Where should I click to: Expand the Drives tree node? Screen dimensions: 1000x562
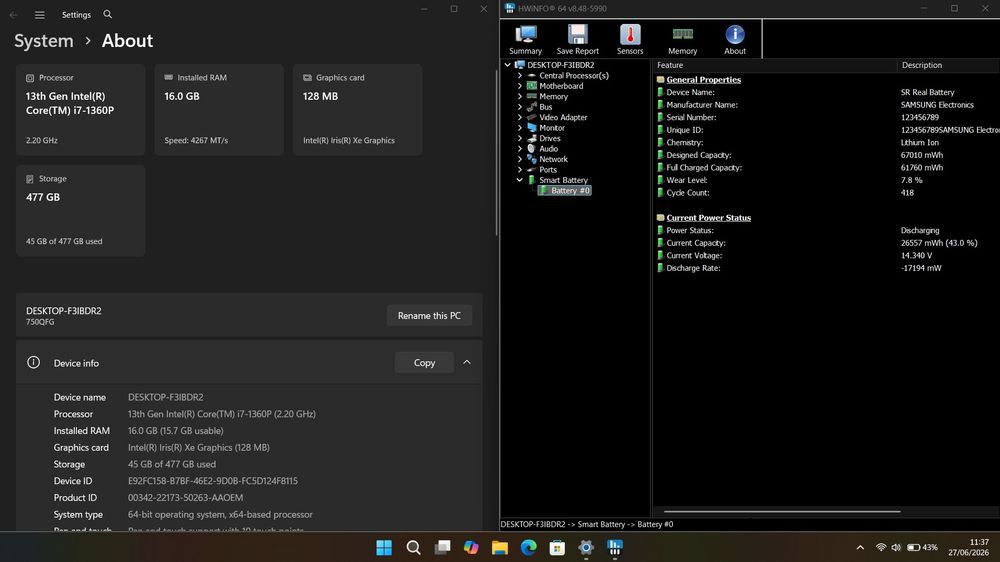pyautogui.click(x=520, y=138)
